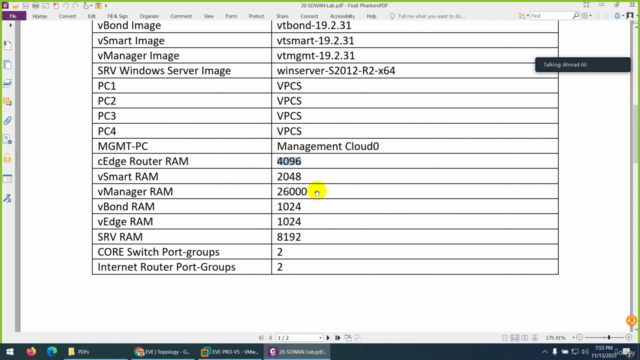Open the Security lock panel icon
The height and width of the screenshot is (360, 640).
[8, 158]
